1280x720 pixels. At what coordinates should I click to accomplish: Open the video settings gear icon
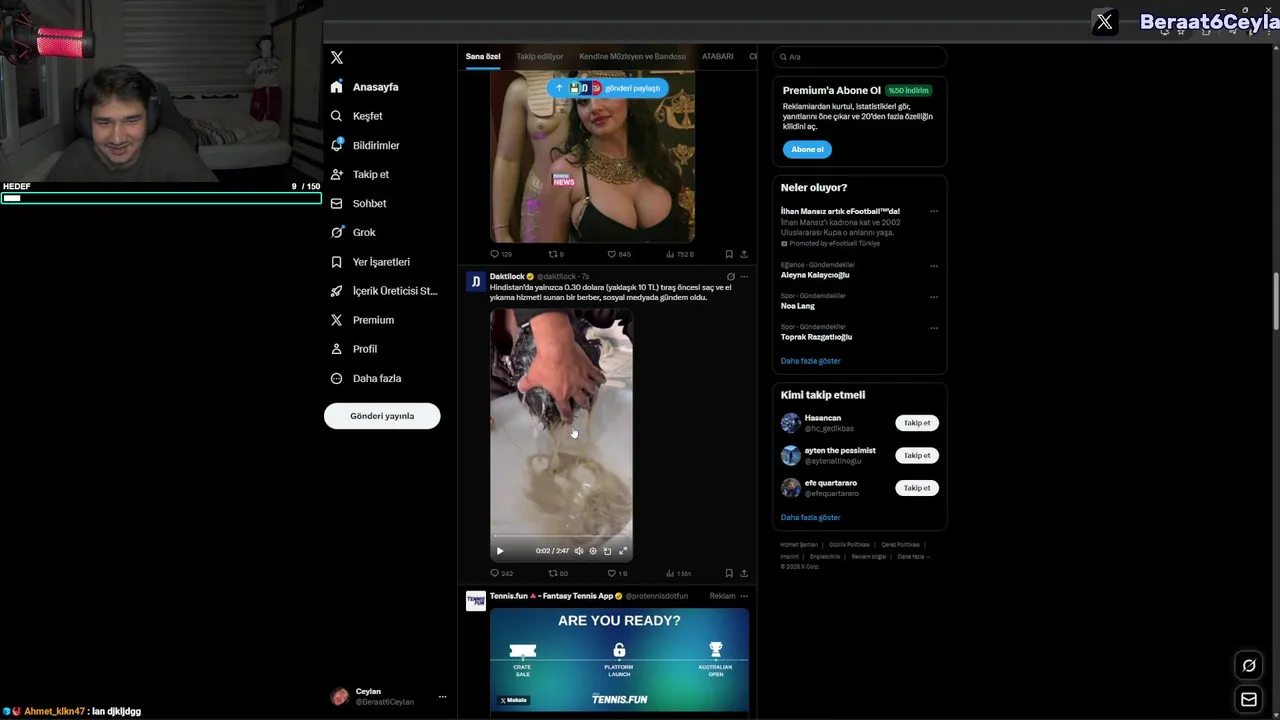[x=593, y=551]
